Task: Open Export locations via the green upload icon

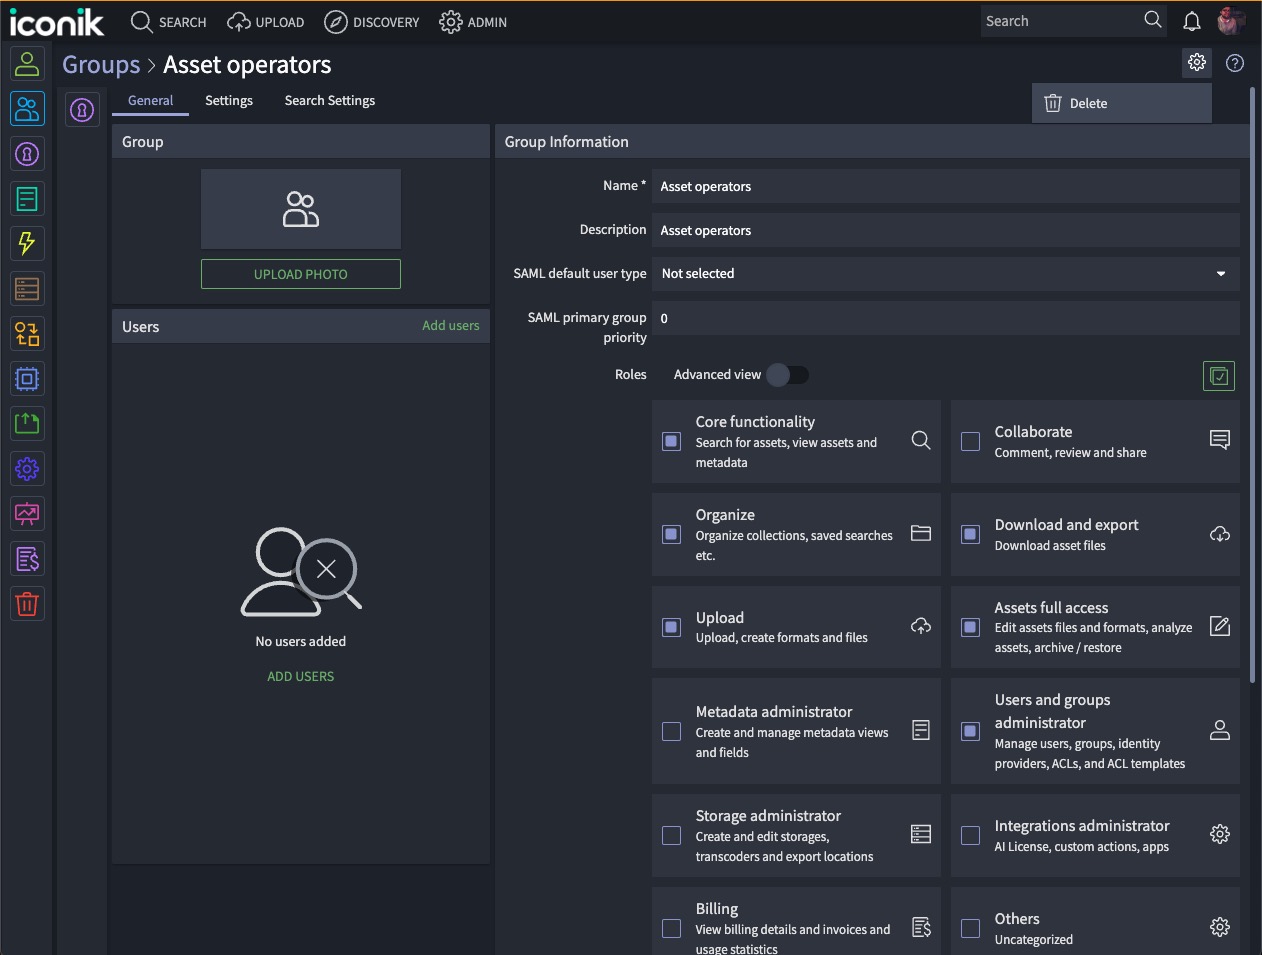Action: (26, 423)
